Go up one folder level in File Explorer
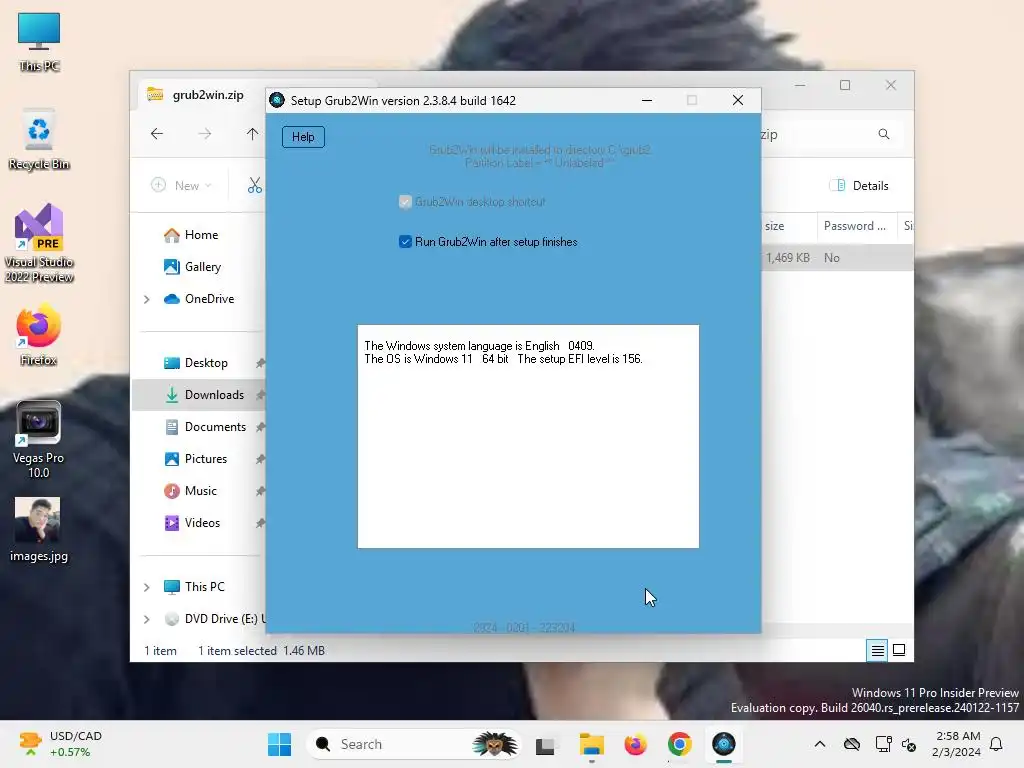The height and width of the screenshot is (768, 1024). click(x=253, y=134)
